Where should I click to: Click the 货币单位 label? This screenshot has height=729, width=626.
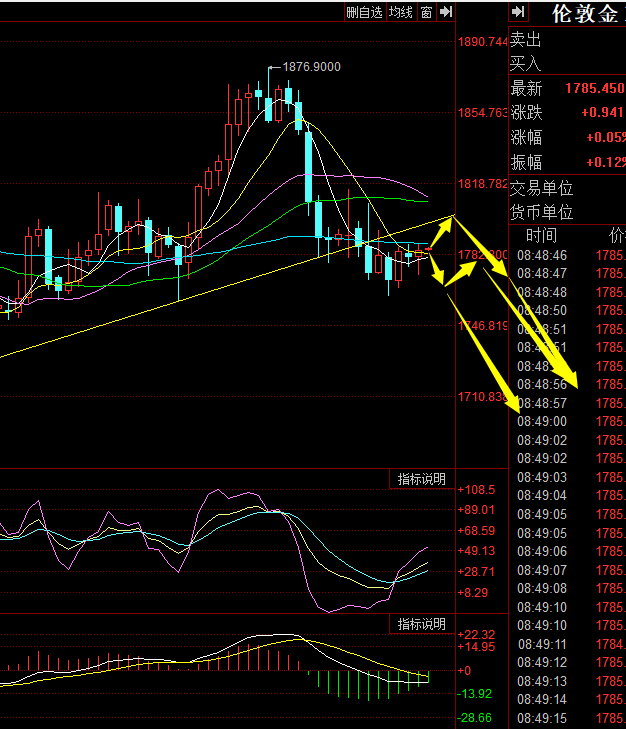[541, 212]
